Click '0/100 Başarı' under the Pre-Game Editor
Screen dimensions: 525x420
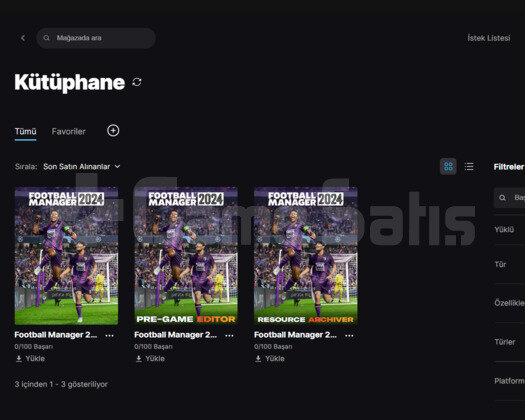click(153, 347)
